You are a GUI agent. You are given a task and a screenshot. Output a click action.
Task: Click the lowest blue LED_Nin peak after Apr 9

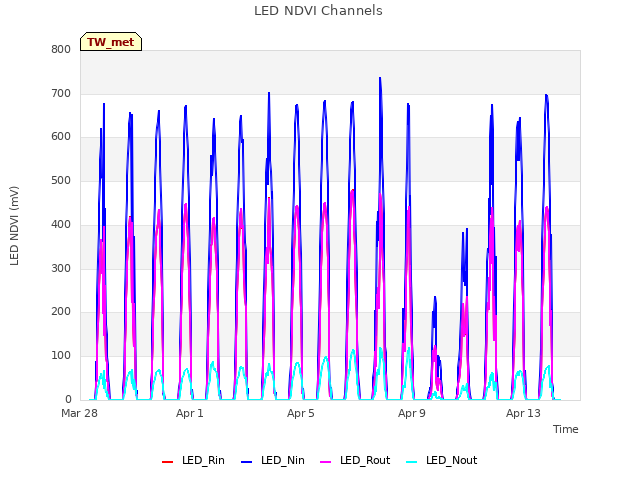[435, 297]
